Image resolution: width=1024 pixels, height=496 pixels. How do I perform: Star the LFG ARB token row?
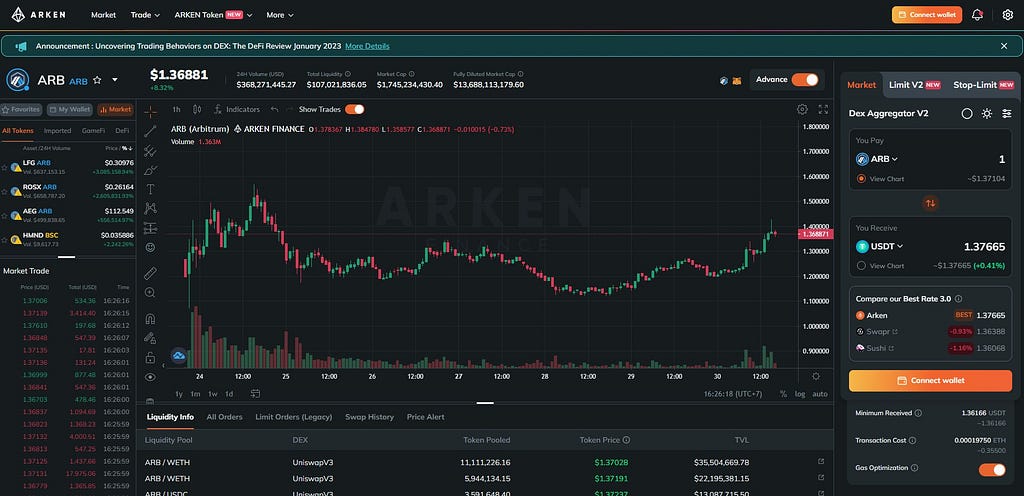(x=5, y=167)
